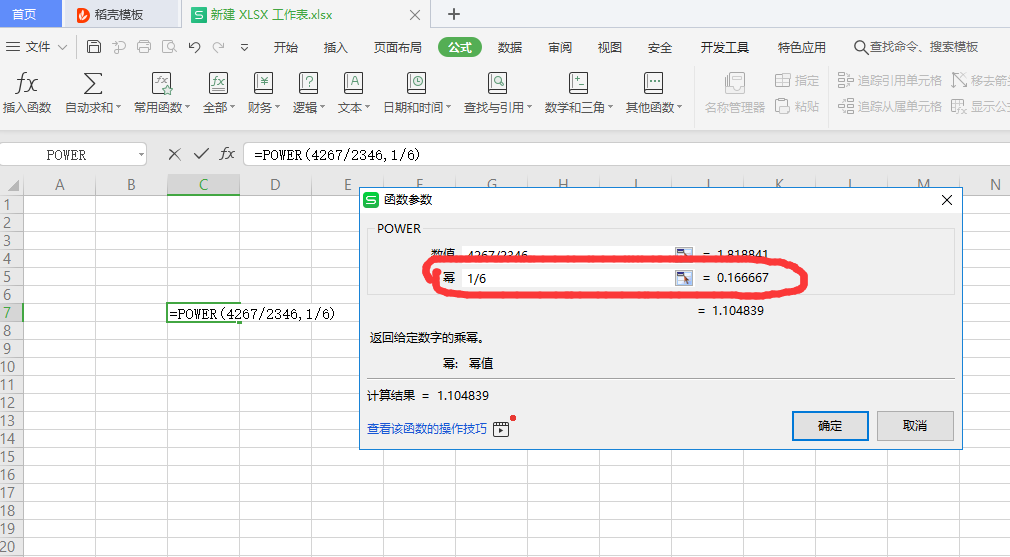The width and height of the screenshot is (1010, 557).
Task: Expand the name box dropdown showing POWER
Action: click(141, 155)
